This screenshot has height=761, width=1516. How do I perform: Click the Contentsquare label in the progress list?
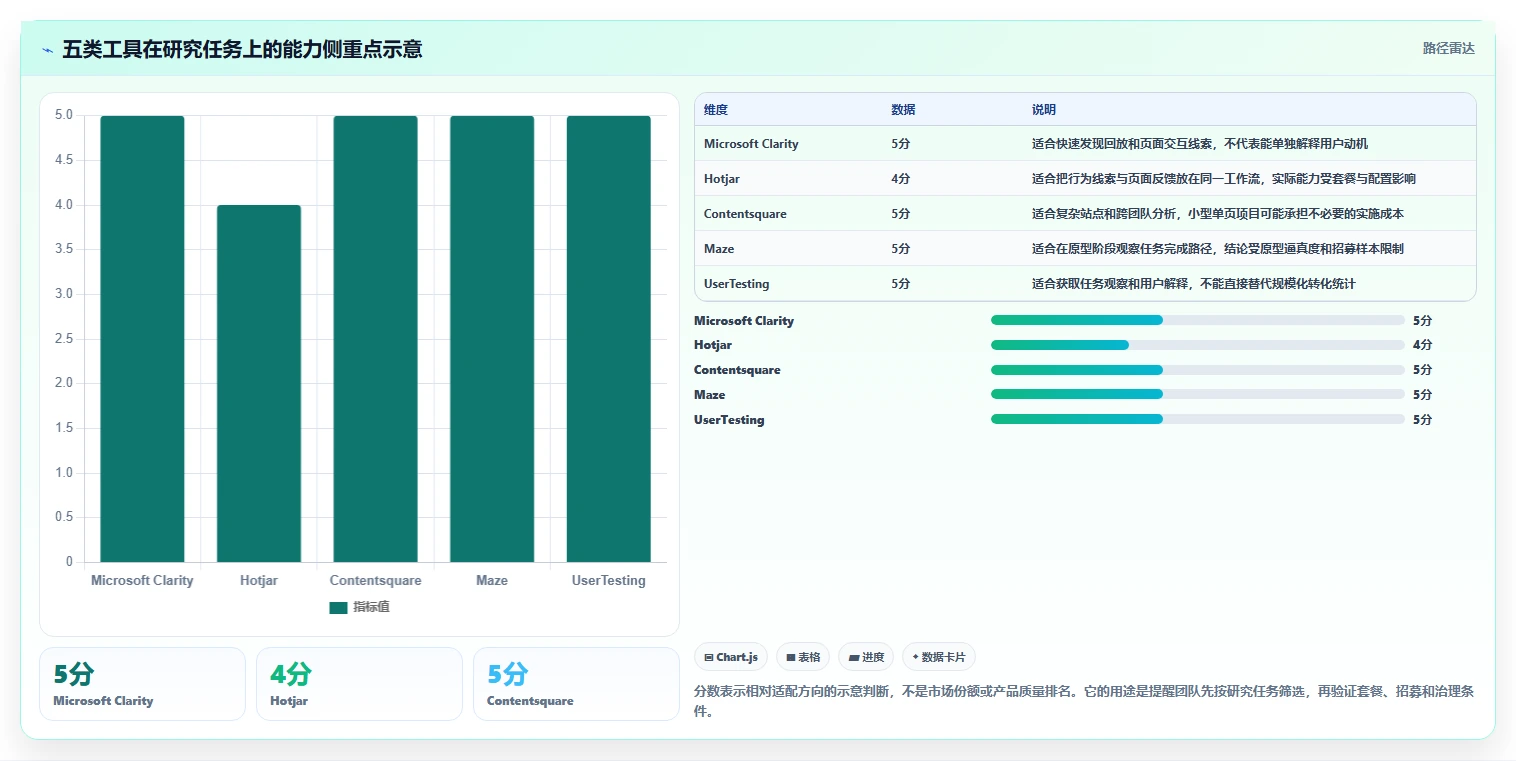(737, 370)
